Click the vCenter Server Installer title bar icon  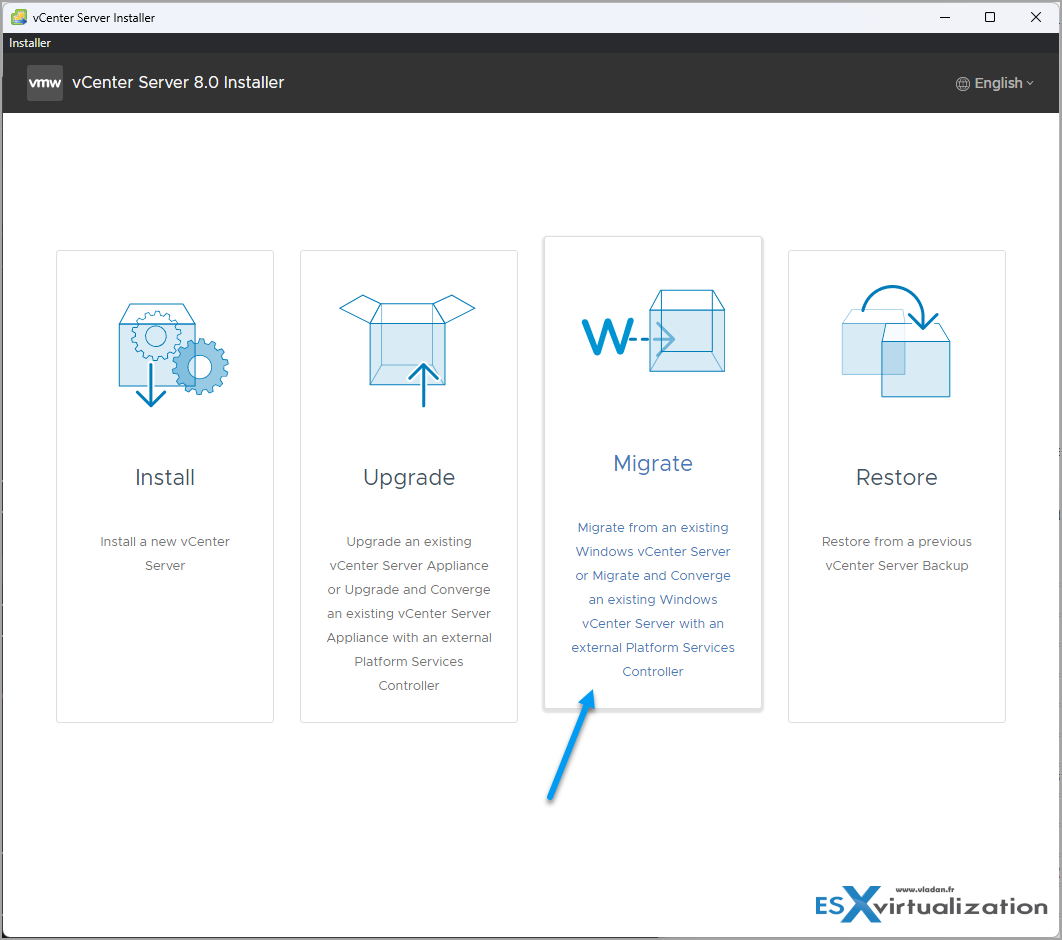click(19, 18)
